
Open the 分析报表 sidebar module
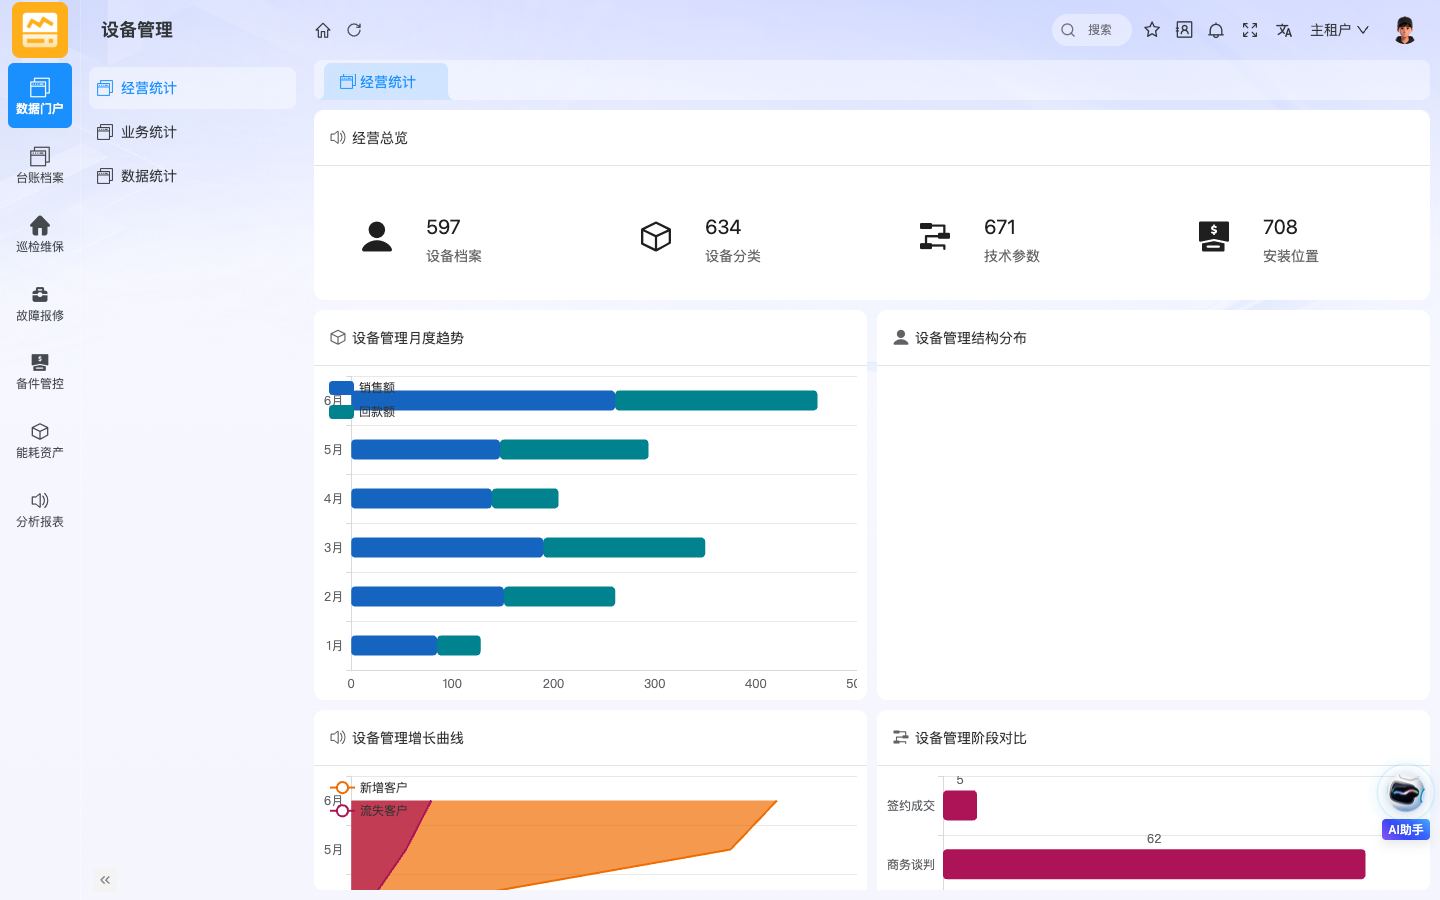[x=40, y=509]
